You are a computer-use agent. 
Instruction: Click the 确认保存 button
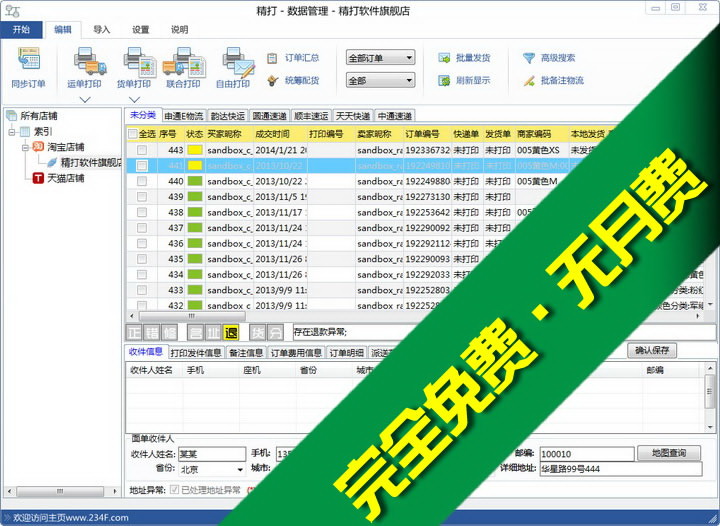tap(651, 351)
